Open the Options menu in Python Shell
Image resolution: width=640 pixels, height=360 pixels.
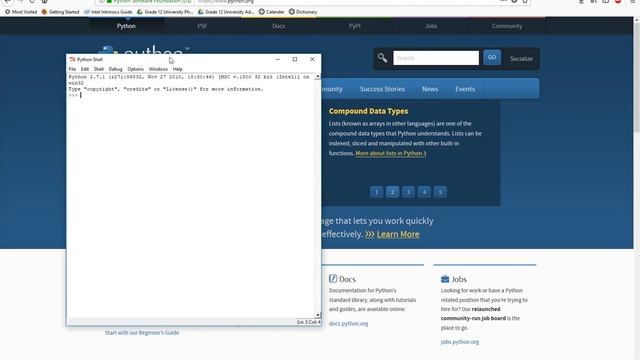click(x=136, y=69)
